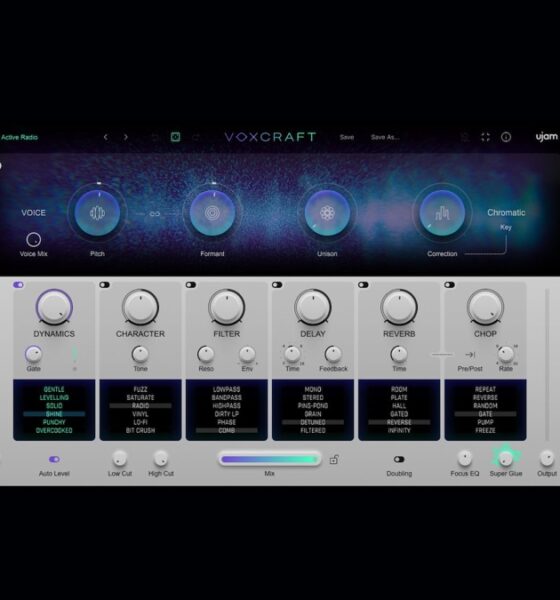
Task: Click the Reverb Time knob
Action: point(399,354)
